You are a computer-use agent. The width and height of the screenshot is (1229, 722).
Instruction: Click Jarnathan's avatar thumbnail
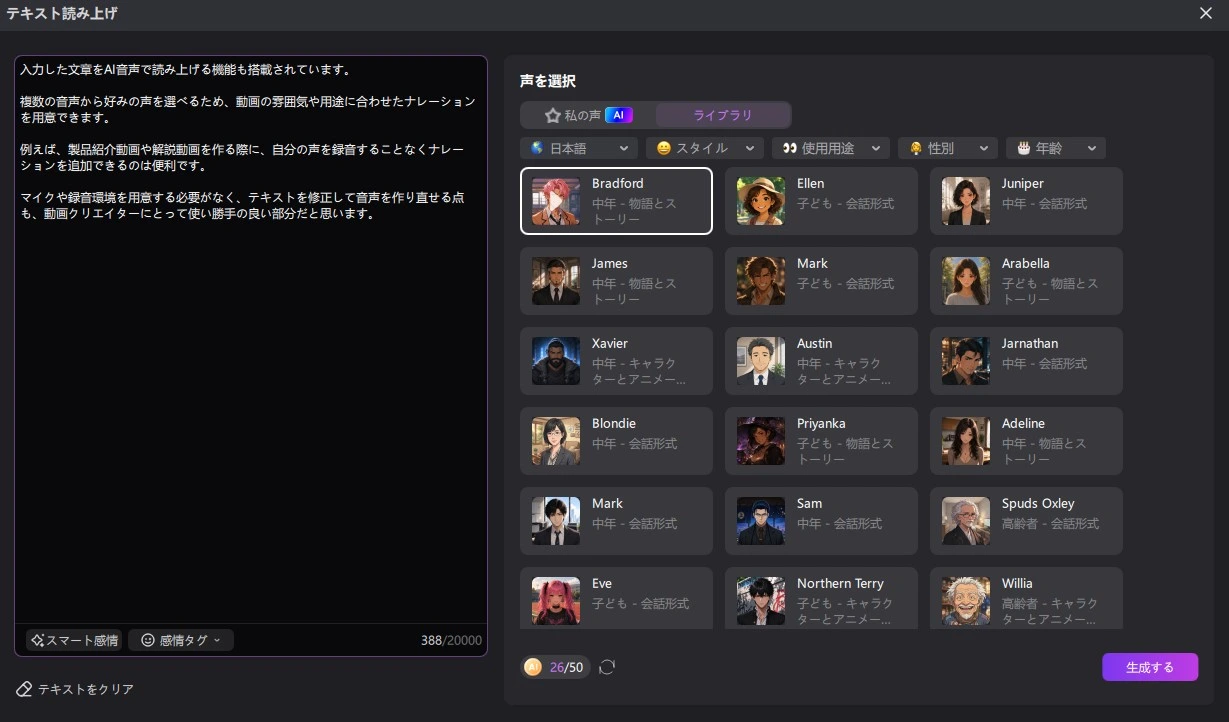966,361
